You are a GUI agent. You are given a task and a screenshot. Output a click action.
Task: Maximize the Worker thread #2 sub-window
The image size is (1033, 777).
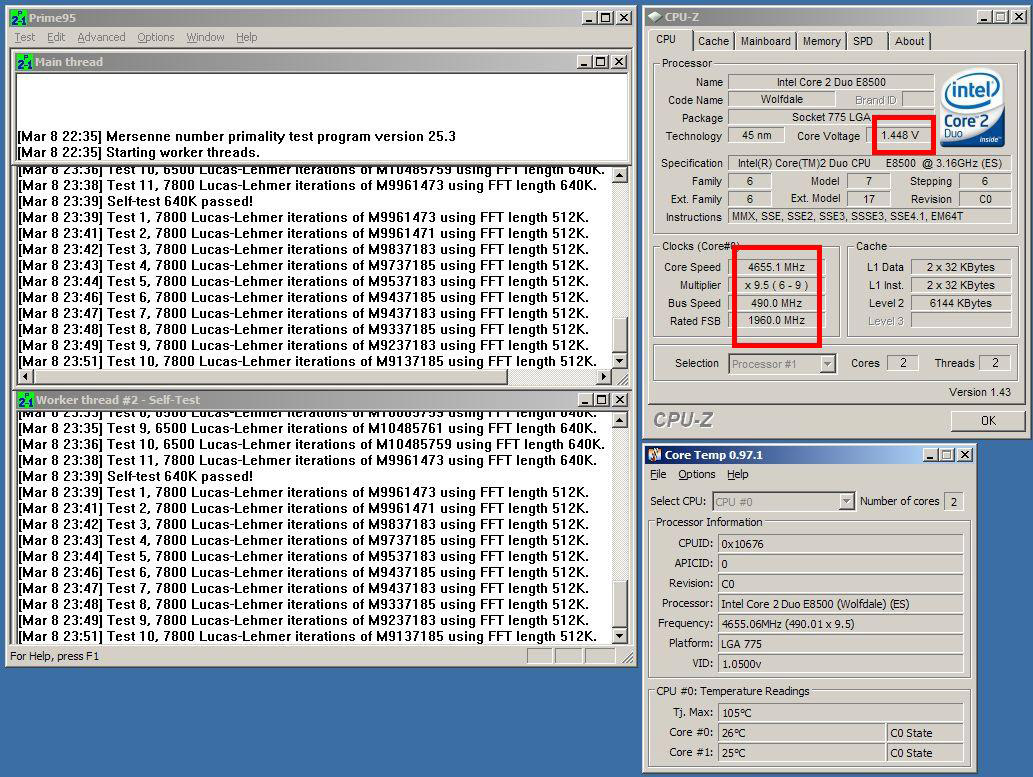click(601, 400)
